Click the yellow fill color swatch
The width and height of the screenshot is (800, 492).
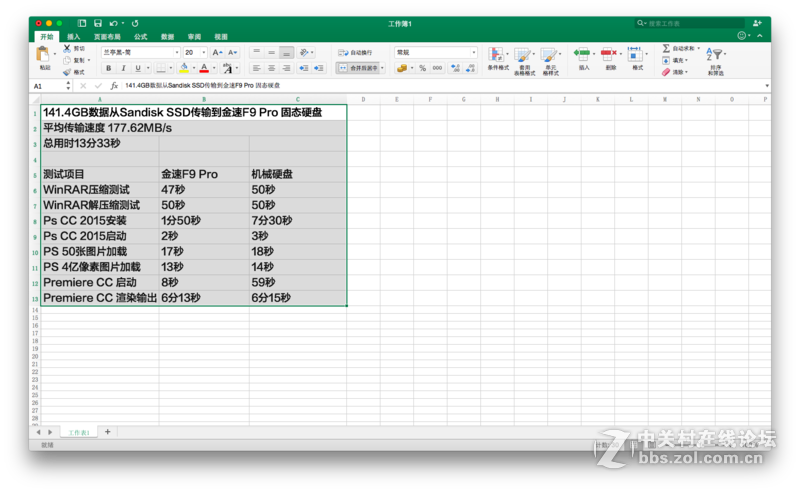pos(184,68)
